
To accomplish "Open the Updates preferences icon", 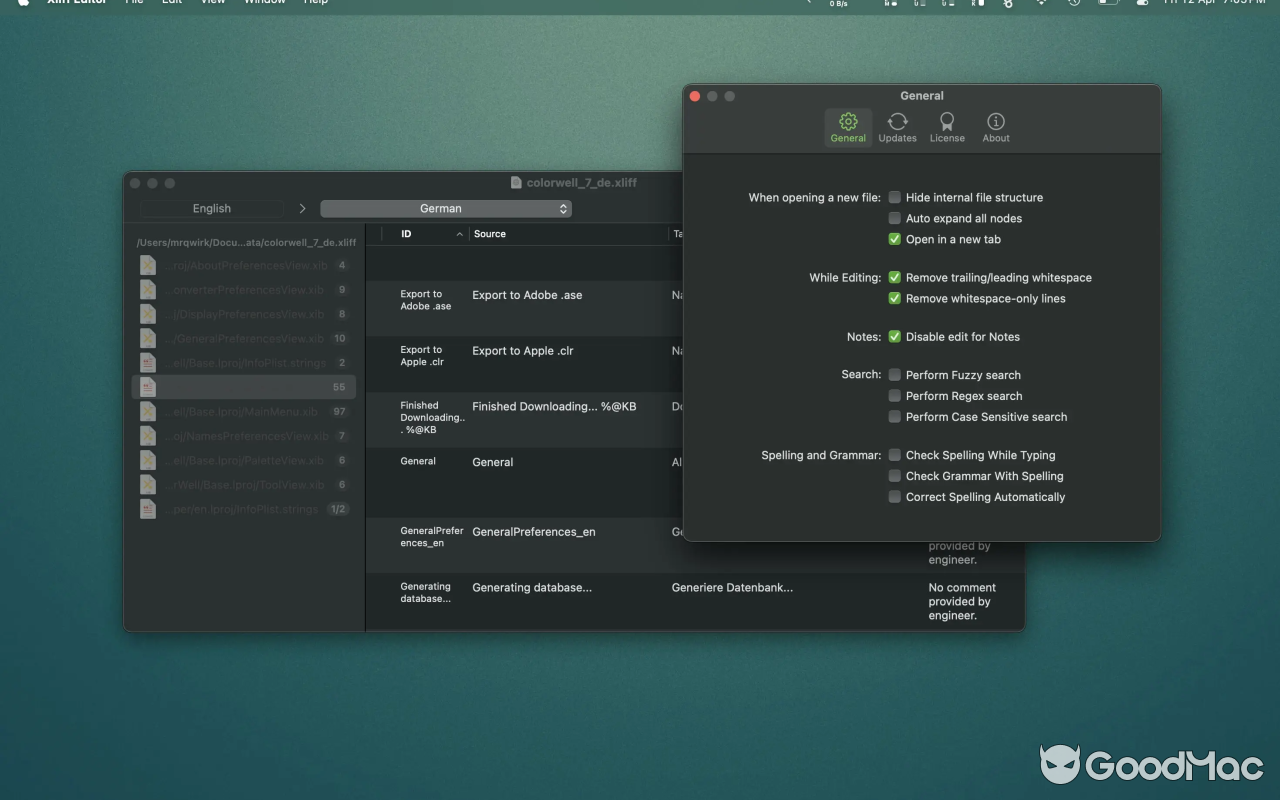I will point(897,127).
